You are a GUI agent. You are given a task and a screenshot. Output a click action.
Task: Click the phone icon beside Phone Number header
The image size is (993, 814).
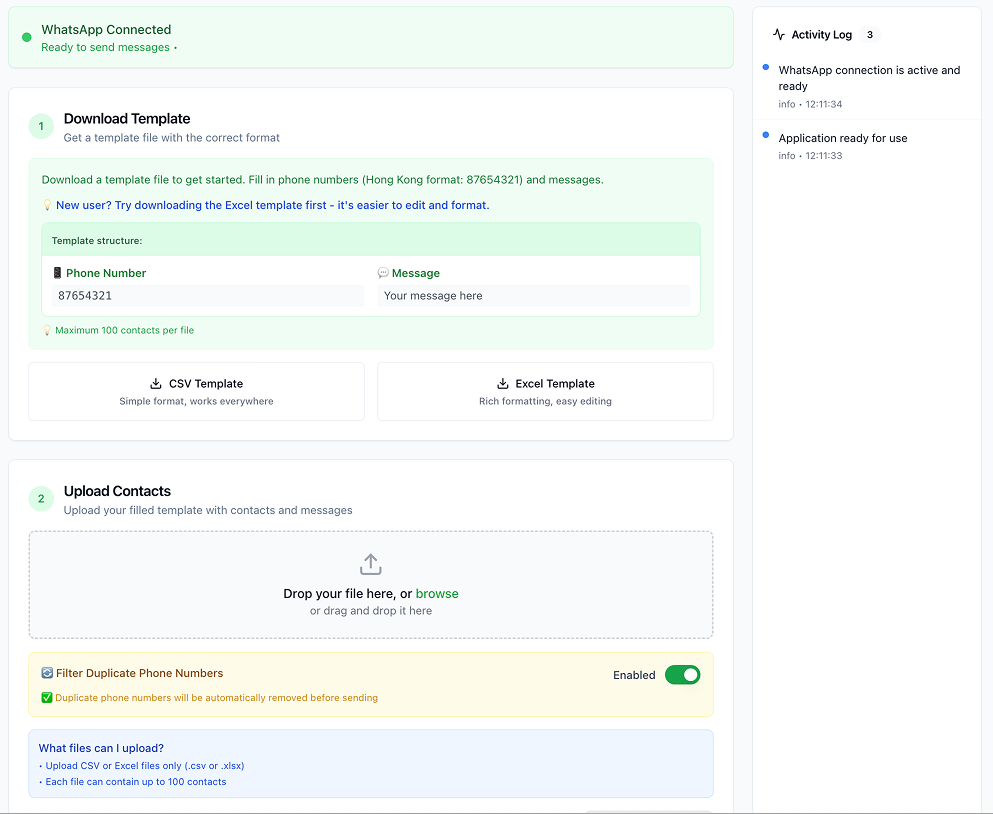click(x=57, y=273)
